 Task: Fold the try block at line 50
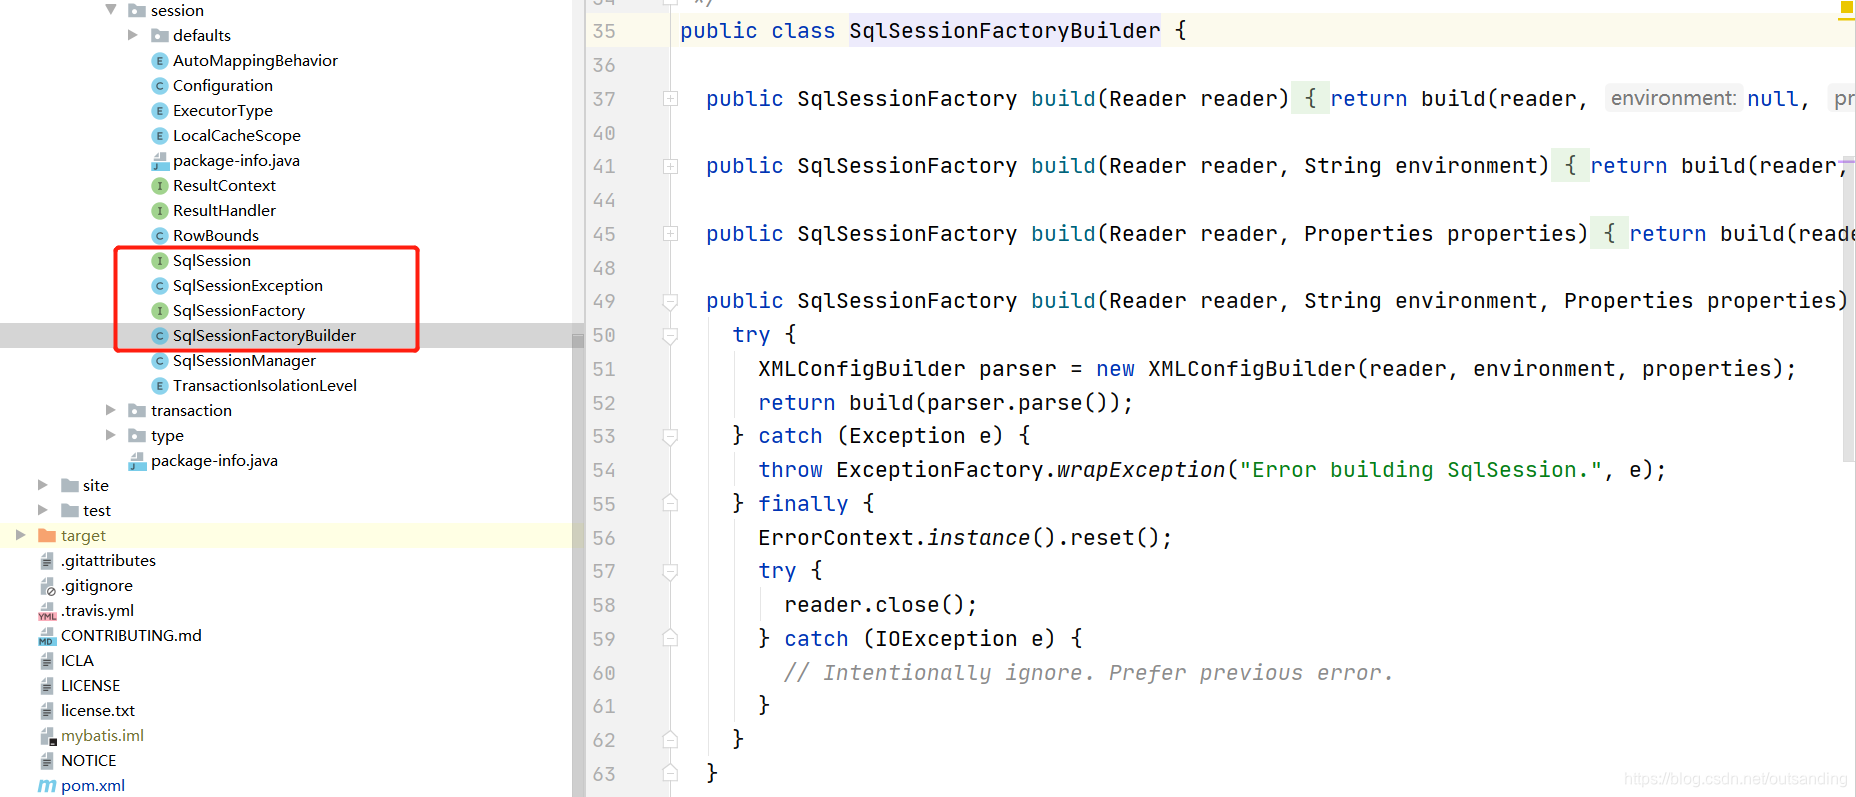click(671, 335)
